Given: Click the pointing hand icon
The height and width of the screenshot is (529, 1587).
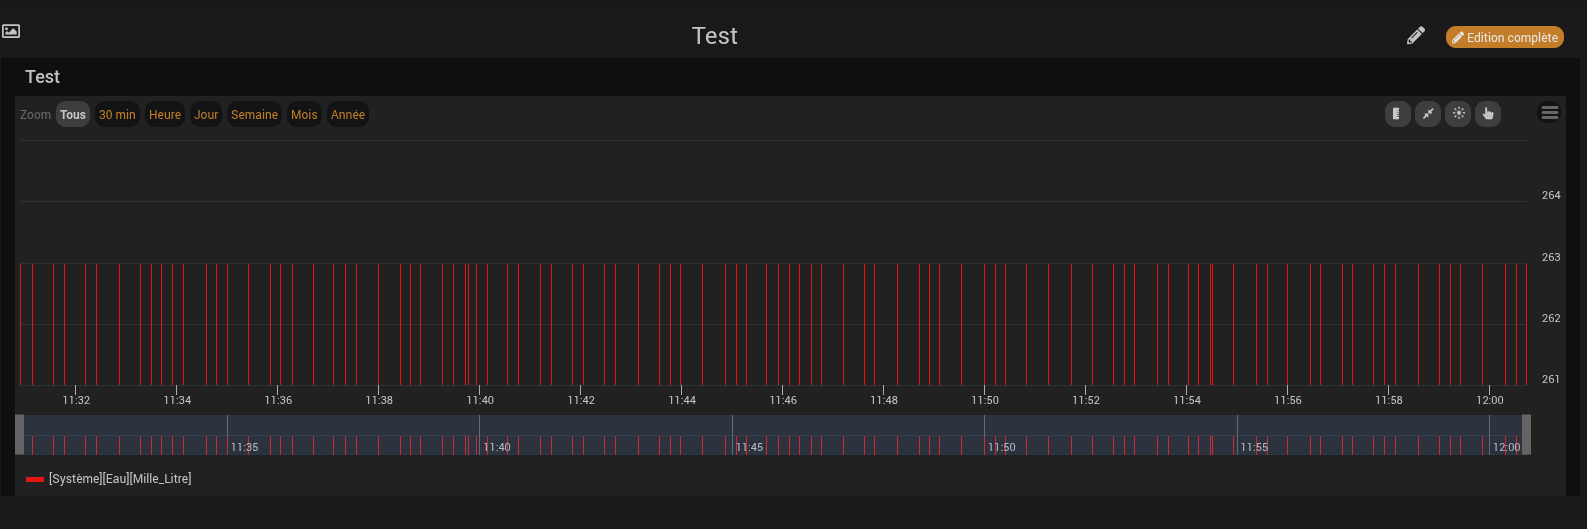Looking at the screenshot, I should [1488, 114].
